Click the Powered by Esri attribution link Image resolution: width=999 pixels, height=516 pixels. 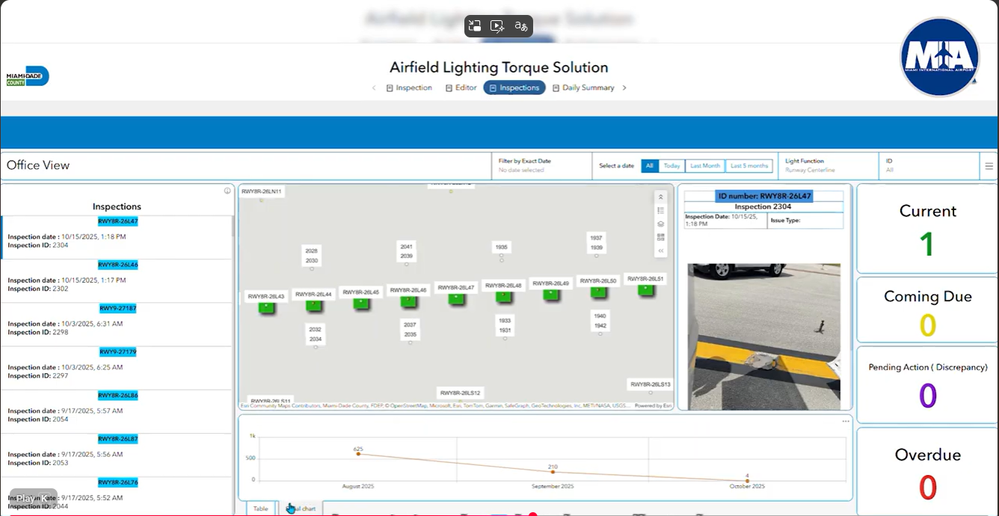(x=654, y=405)
